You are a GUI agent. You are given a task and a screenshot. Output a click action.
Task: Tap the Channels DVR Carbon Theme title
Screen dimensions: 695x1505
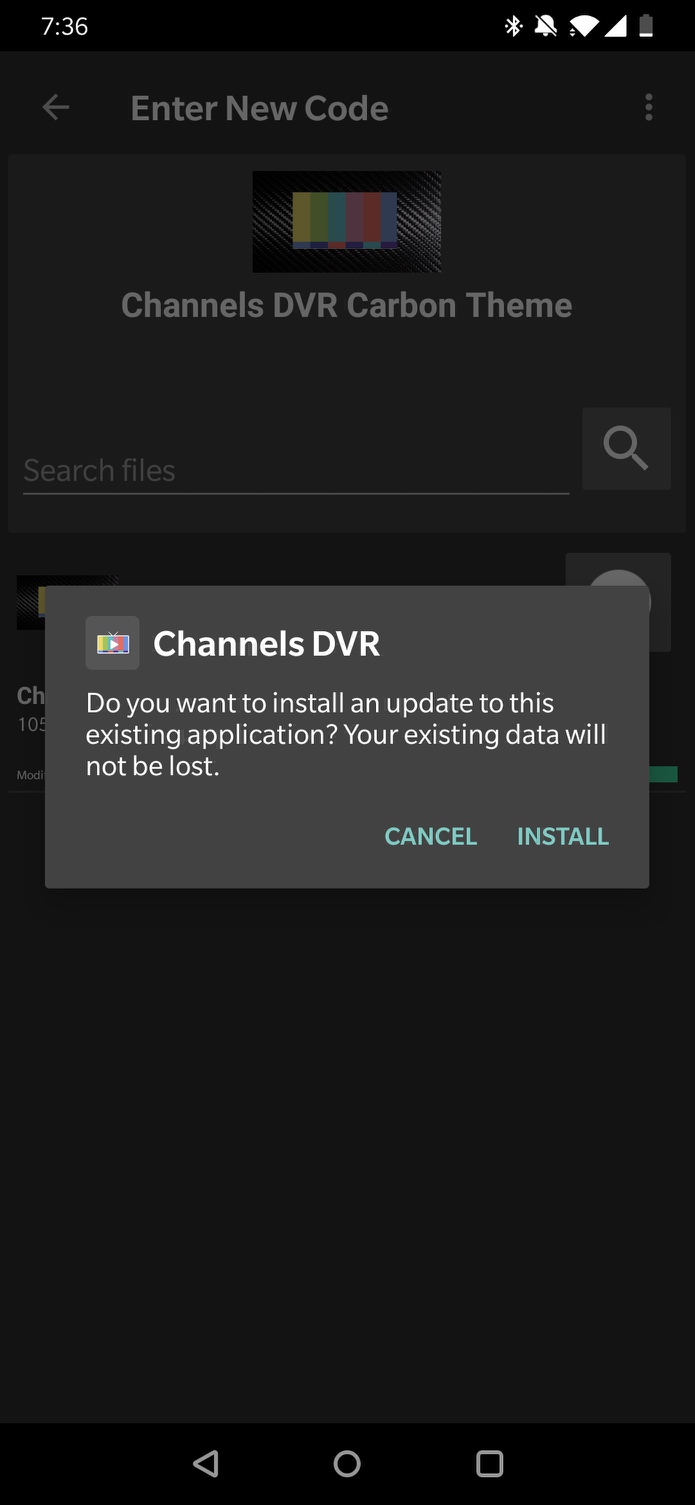[x=346, y=305]
